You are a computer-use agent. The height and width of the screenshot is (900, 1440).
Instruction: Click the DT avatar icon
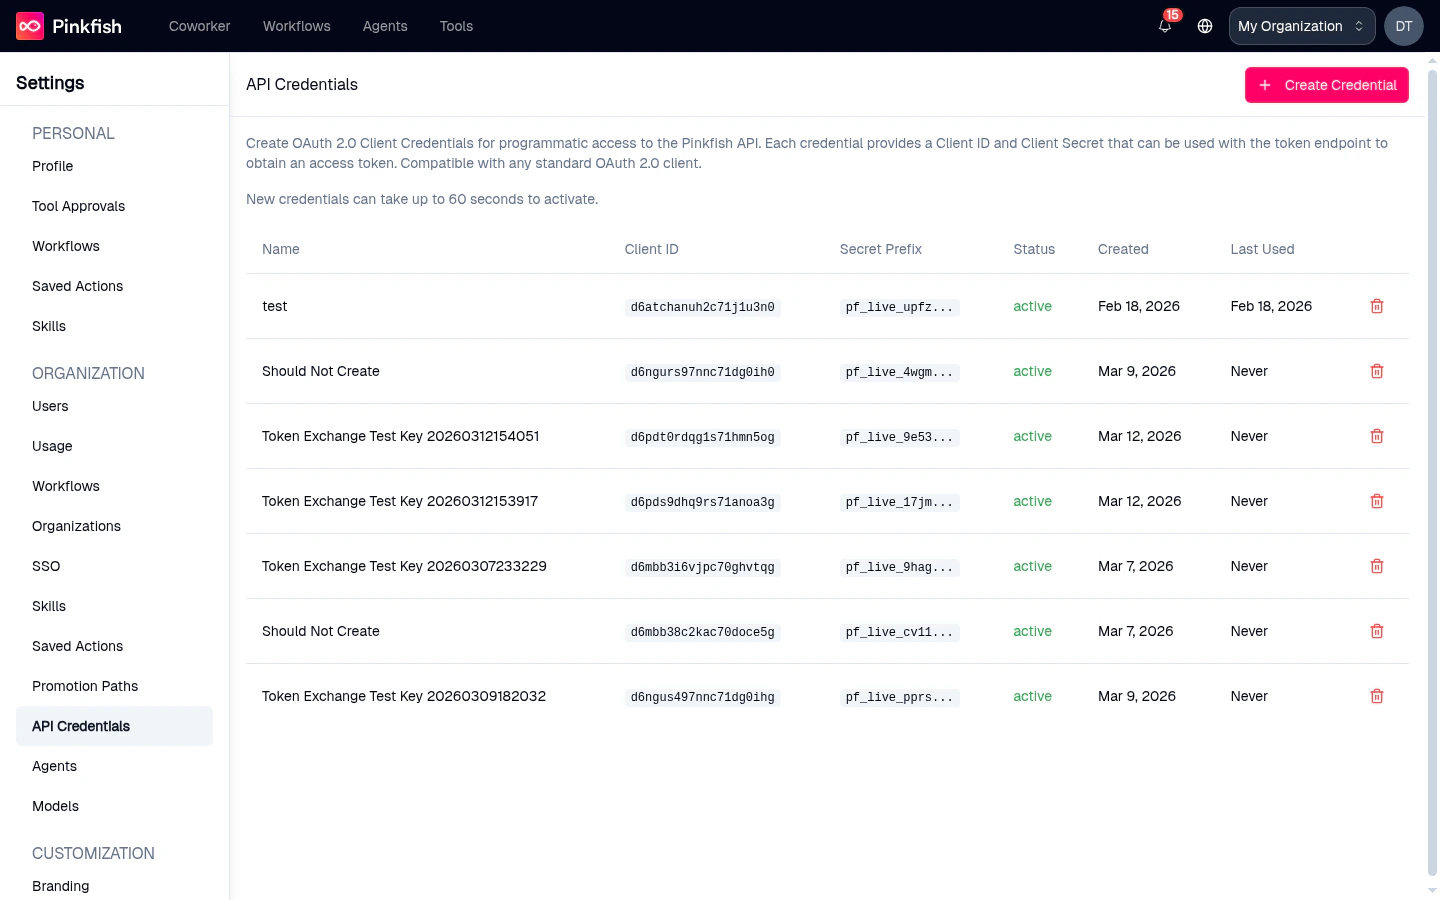[x=1403, y=26]
